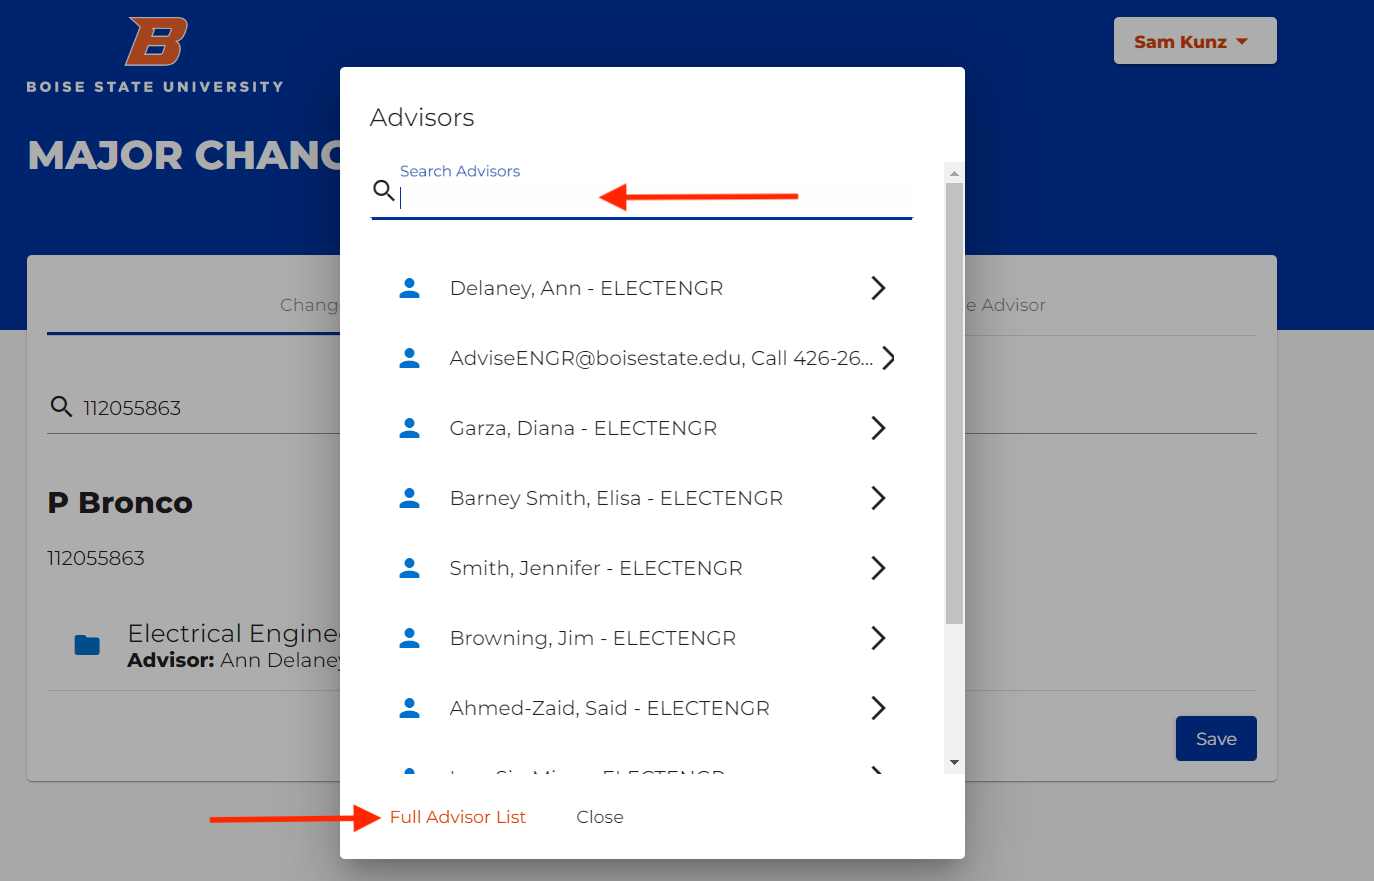Click the scrollbar down arrow
Viewport: 1374px width, 881px height.
pos(954,762)
